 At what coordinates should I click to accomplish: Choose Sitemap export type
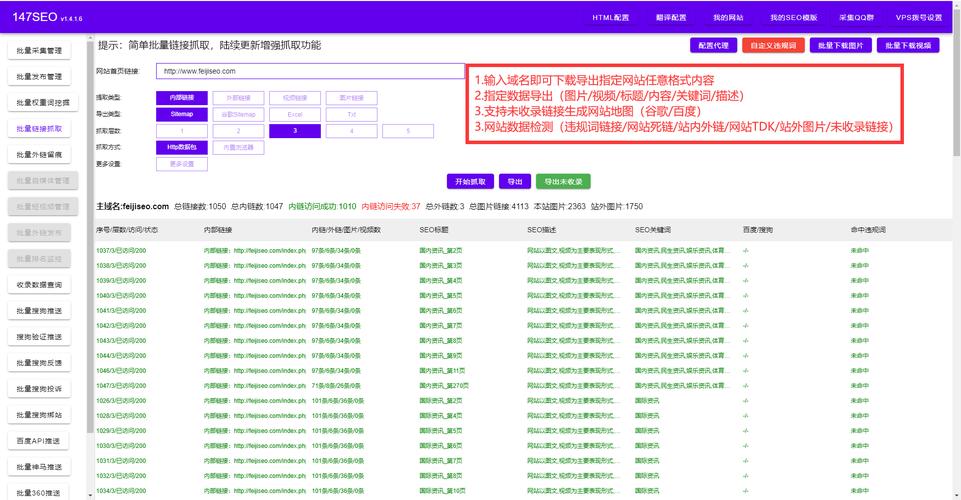[x=181, y=115]
